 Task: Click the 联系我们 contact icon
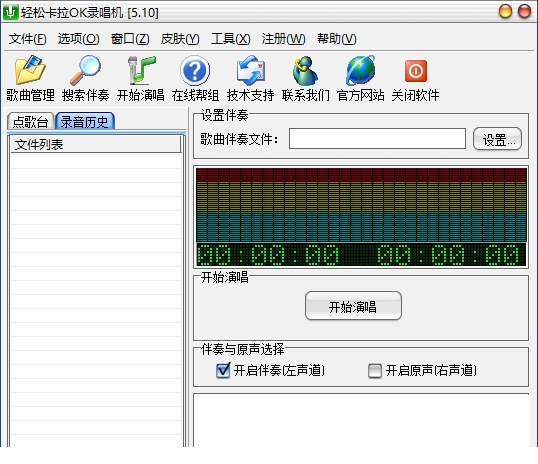click(x=305, y=70)
